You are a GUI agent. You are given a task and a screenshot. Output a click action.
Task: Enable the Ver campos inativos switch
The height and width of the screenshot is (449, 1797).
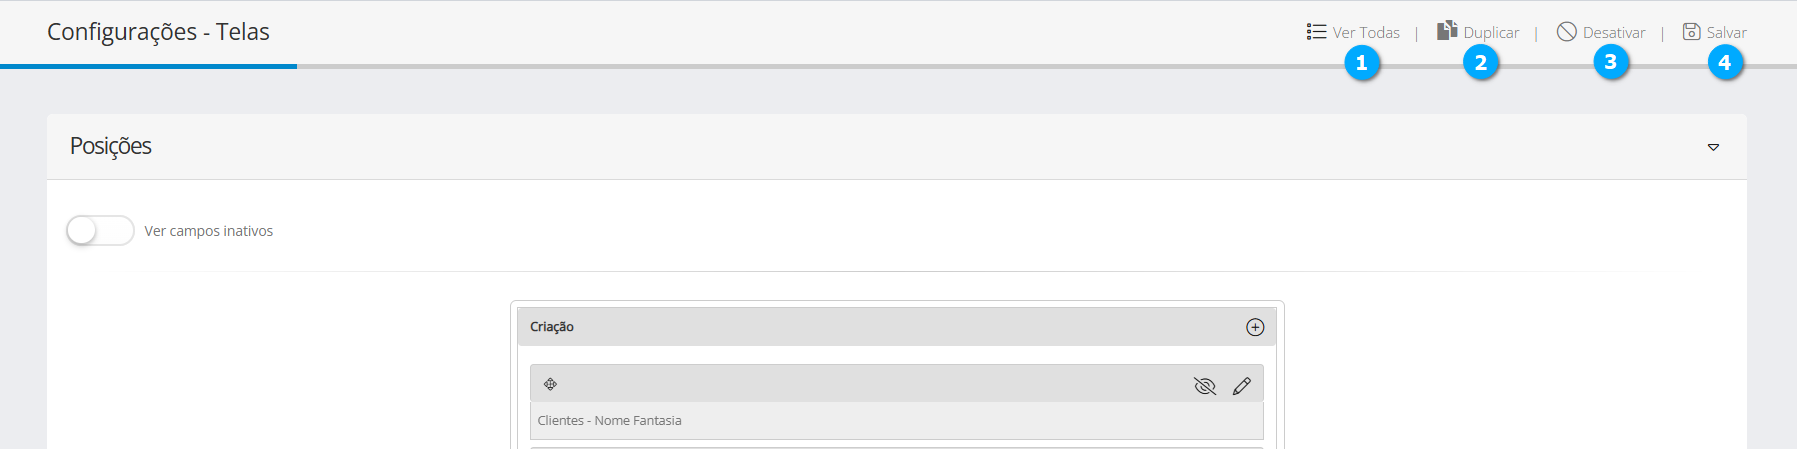[100, 231]
